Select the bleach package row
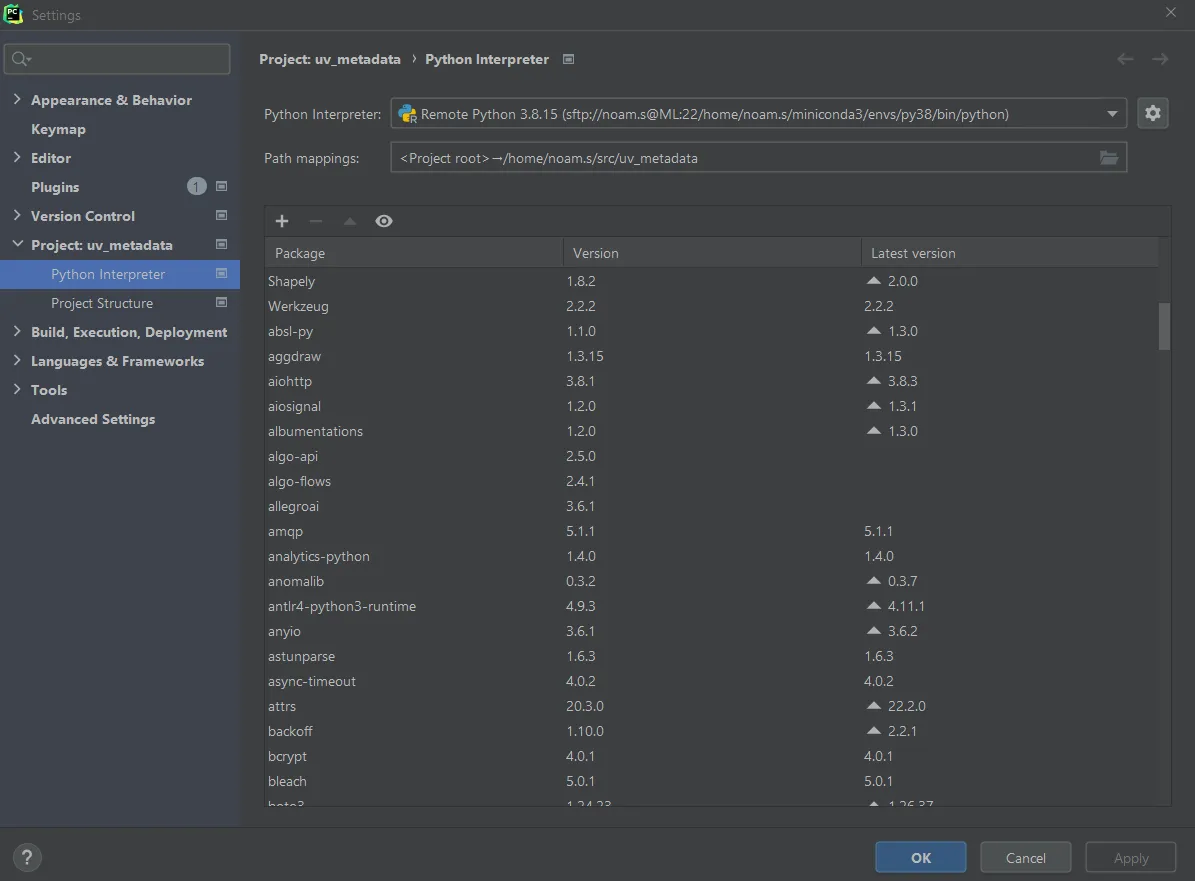Screen dimensions: 1195x881 pos(712,781)
